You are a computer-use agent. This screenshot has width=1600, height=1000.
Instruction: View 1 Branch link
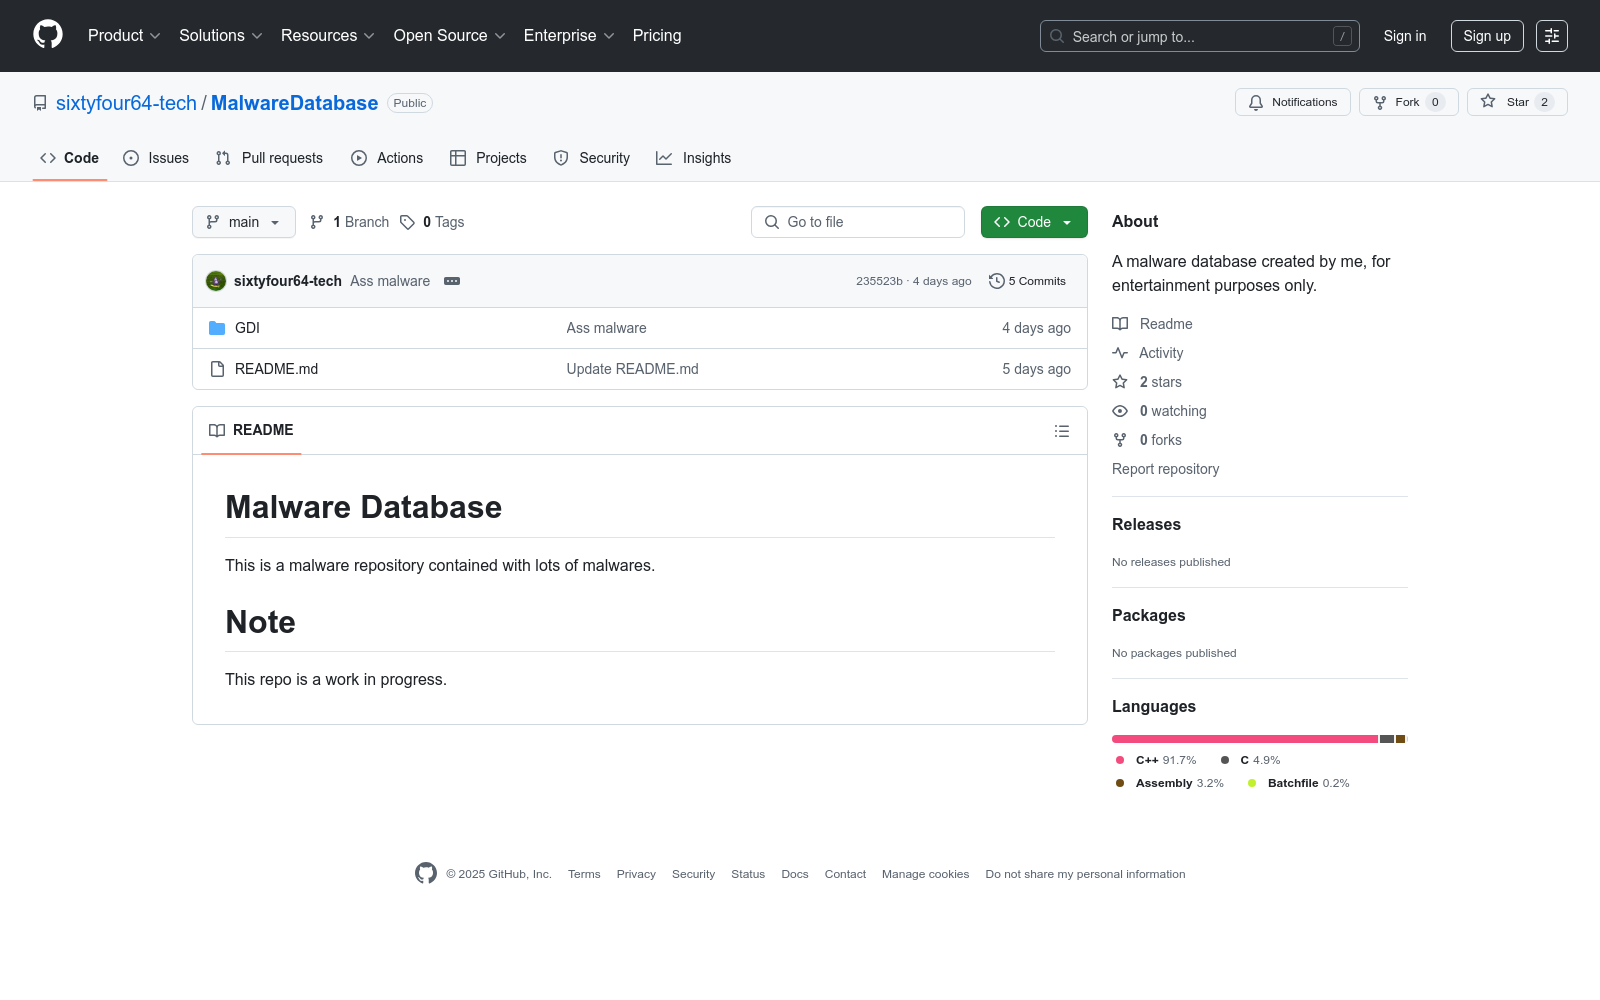click(x=349, y=222)
